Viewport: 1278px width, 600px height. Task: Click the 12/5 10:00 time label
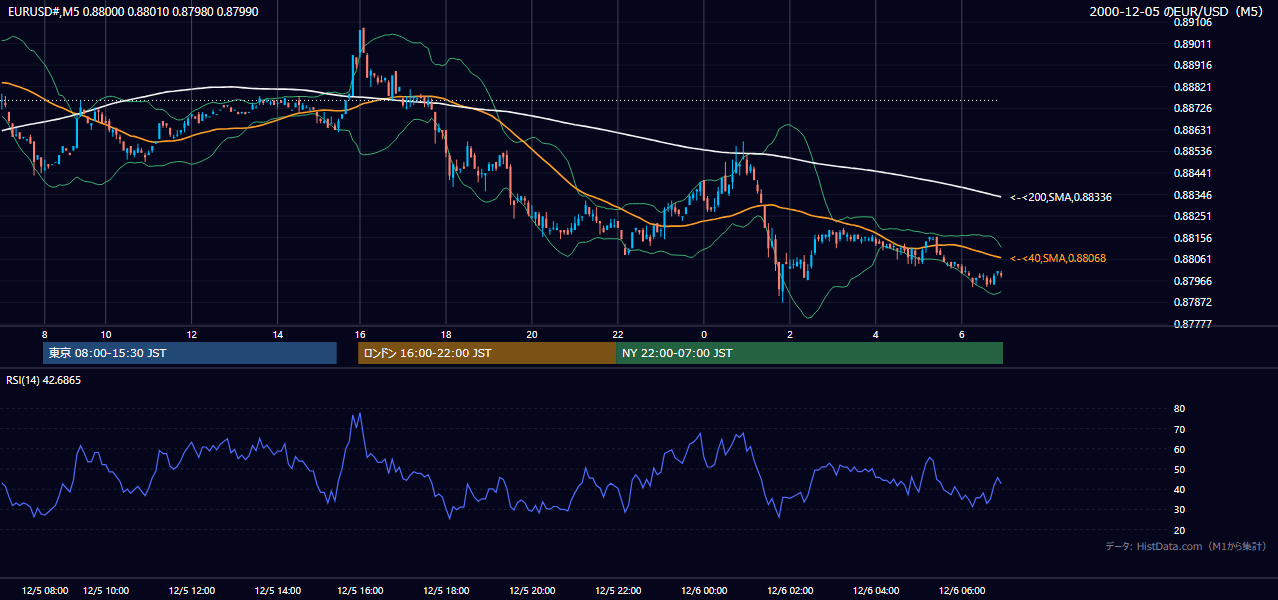point(105,591)
